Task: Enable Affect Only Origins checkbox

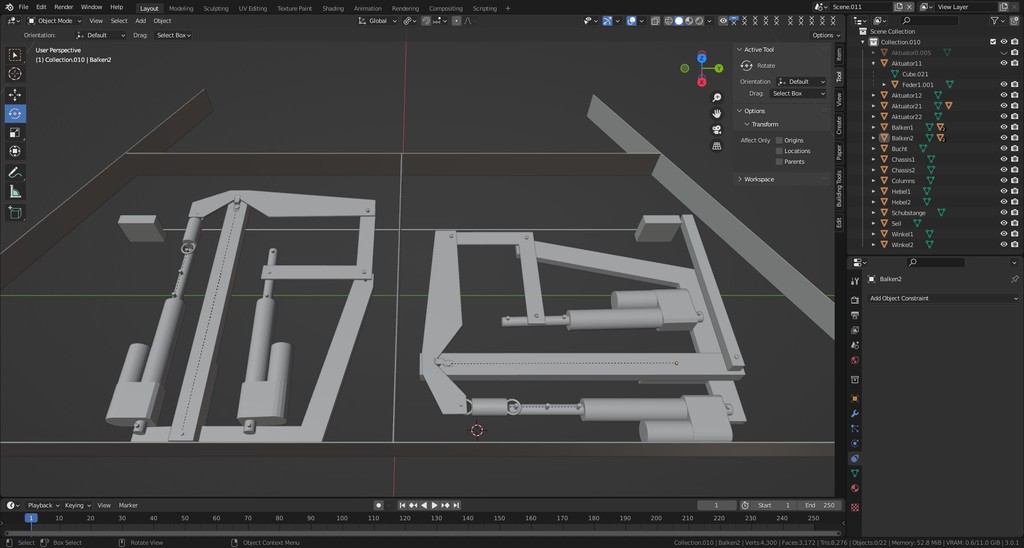Action: (779, 140)
